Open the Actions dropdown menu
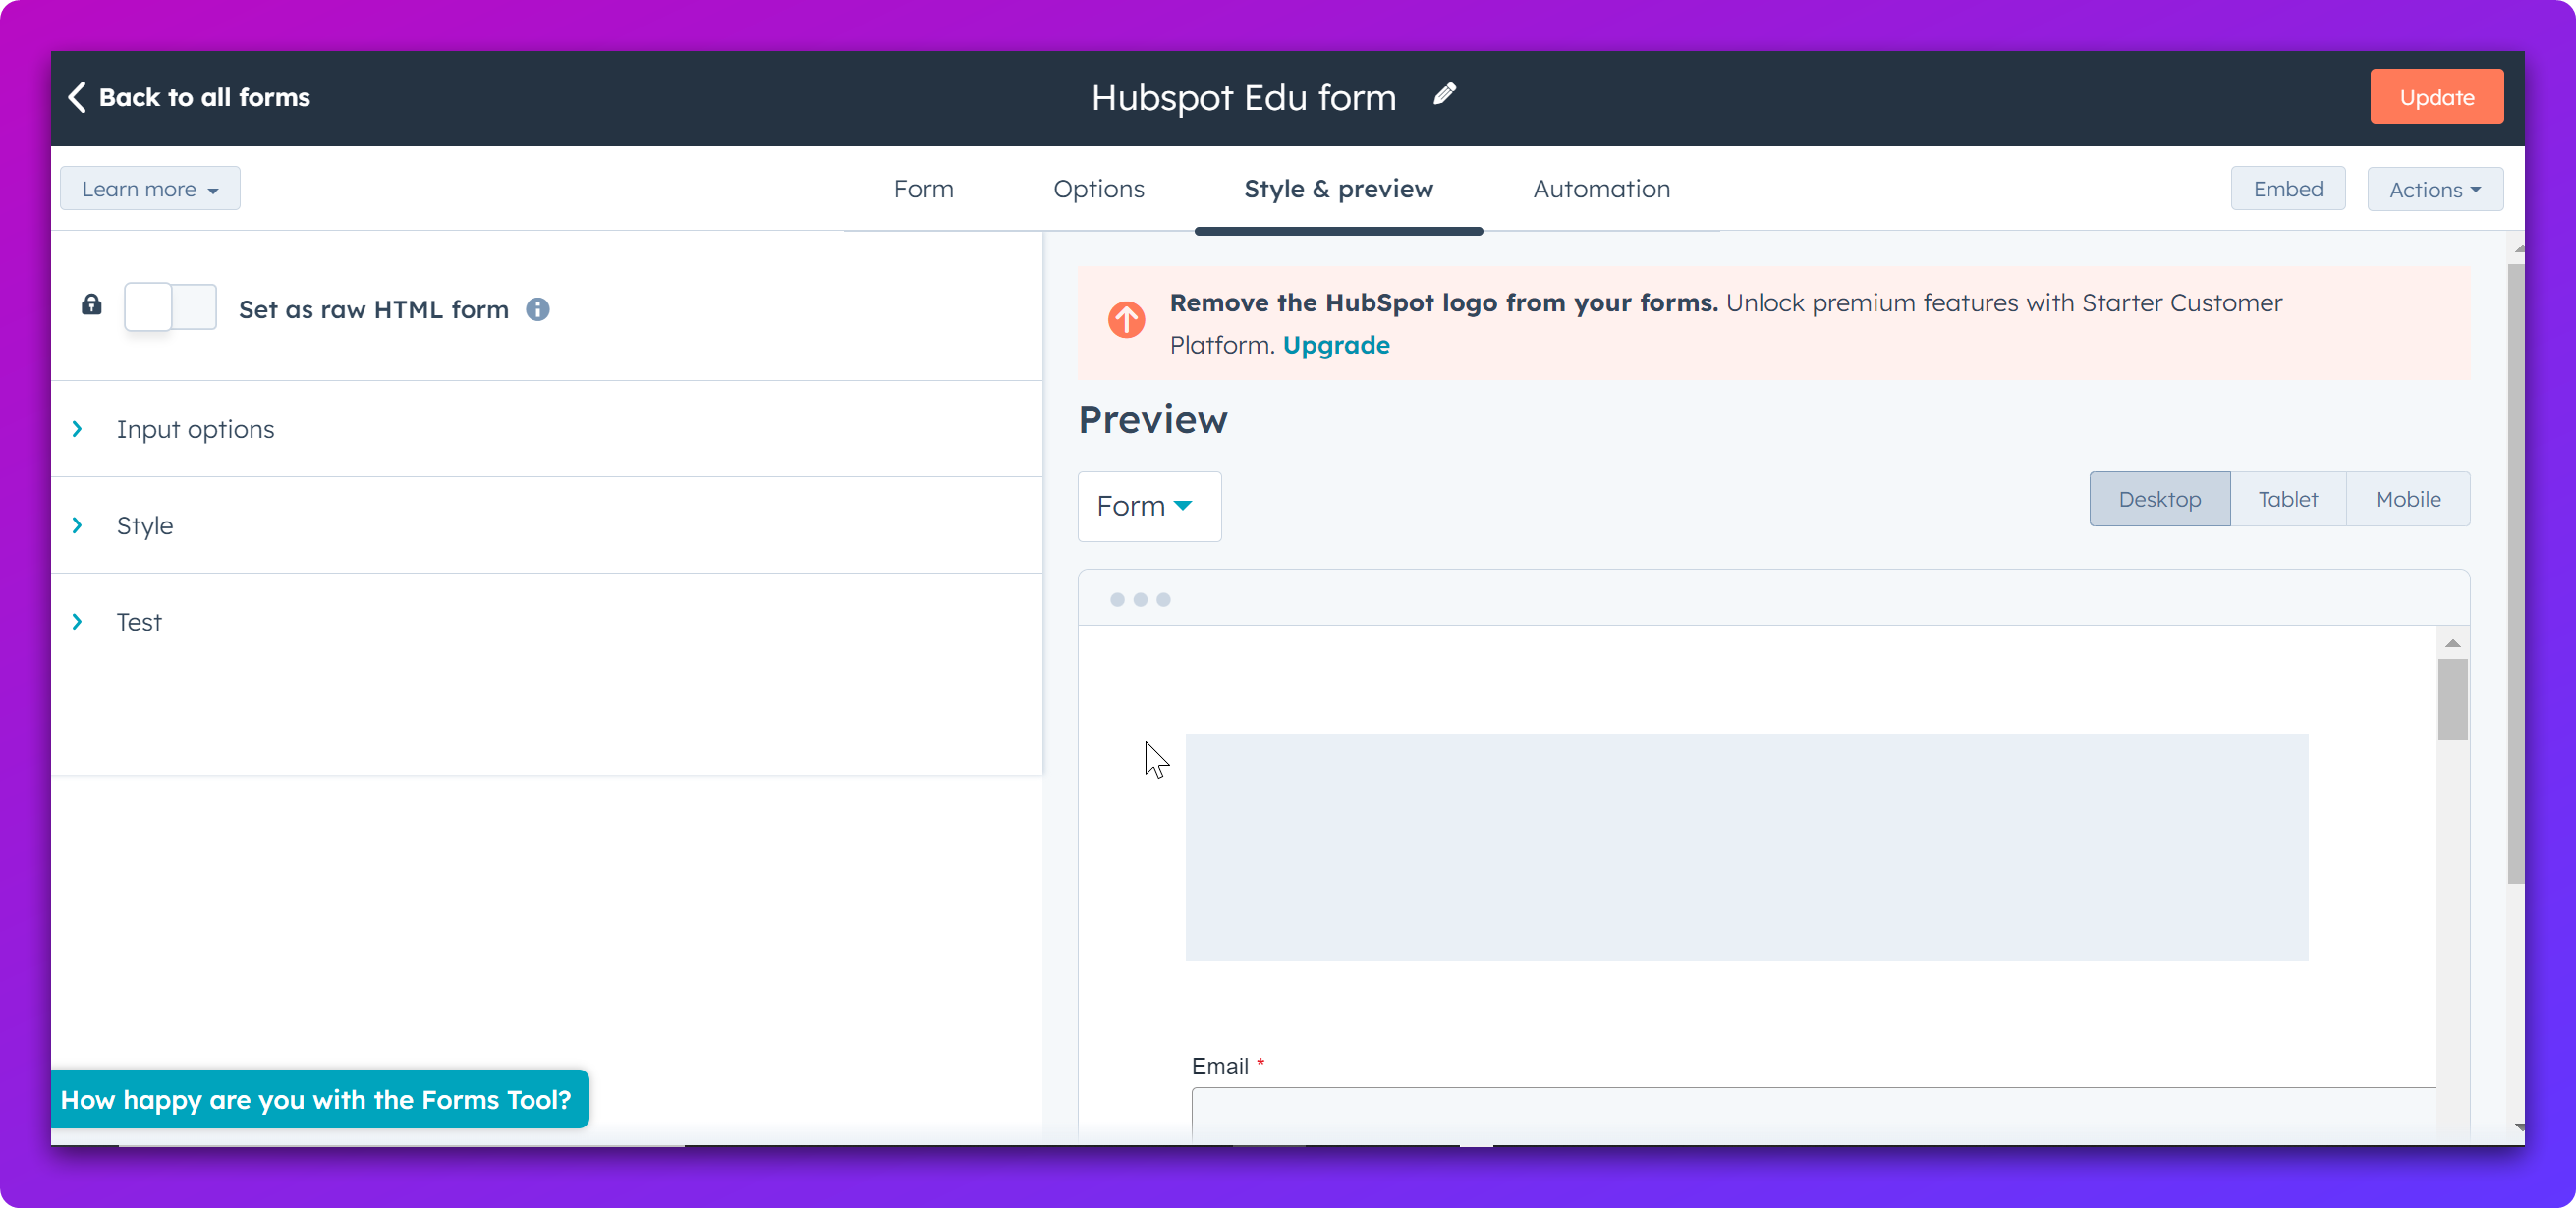2576x1208 pixels. click(2435, 189)
